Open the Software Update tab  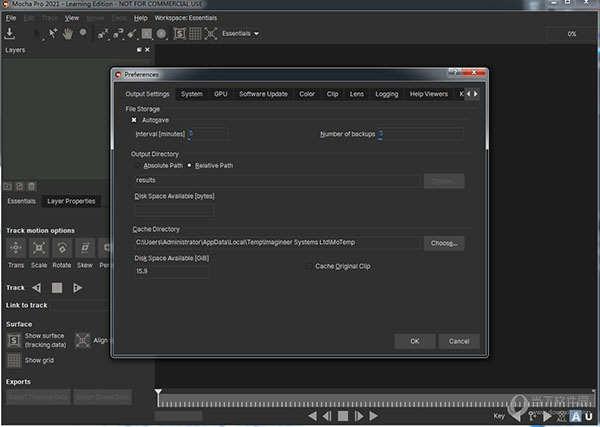263,94
